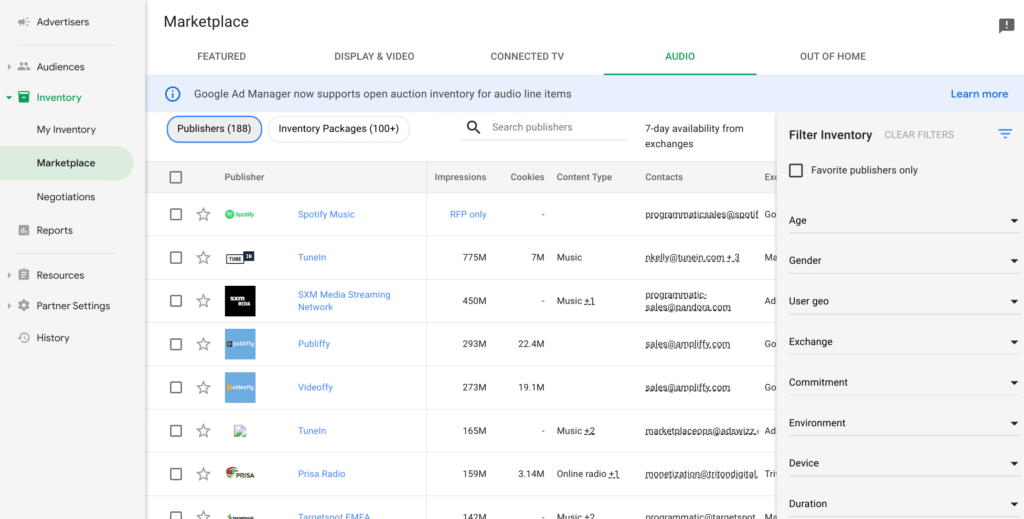This screenshot has width=1024, height=519.
Task: Click the Resources clipboard icon
Action: click(x=24, y=275)
